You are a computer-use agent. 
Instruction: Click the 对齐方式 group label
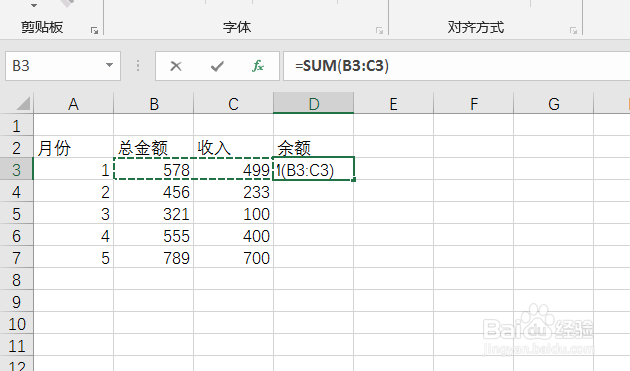[x=475, y=27]
